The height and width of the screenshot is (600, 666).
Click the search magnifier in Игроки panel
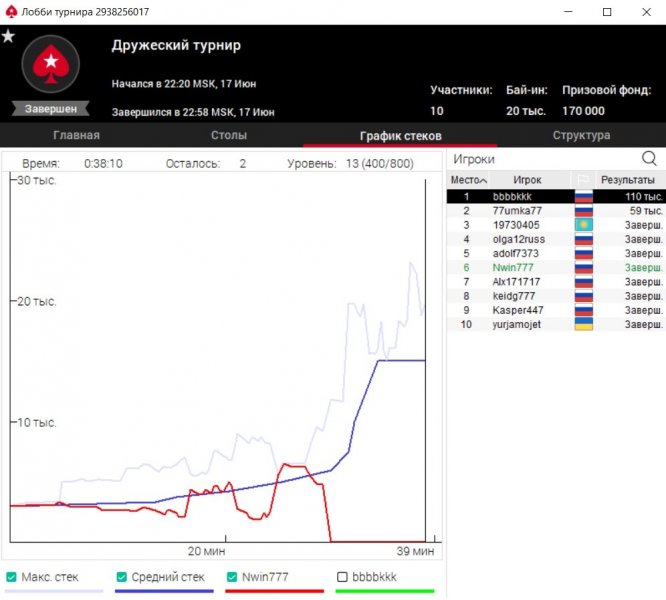click(x=649, y=159)
